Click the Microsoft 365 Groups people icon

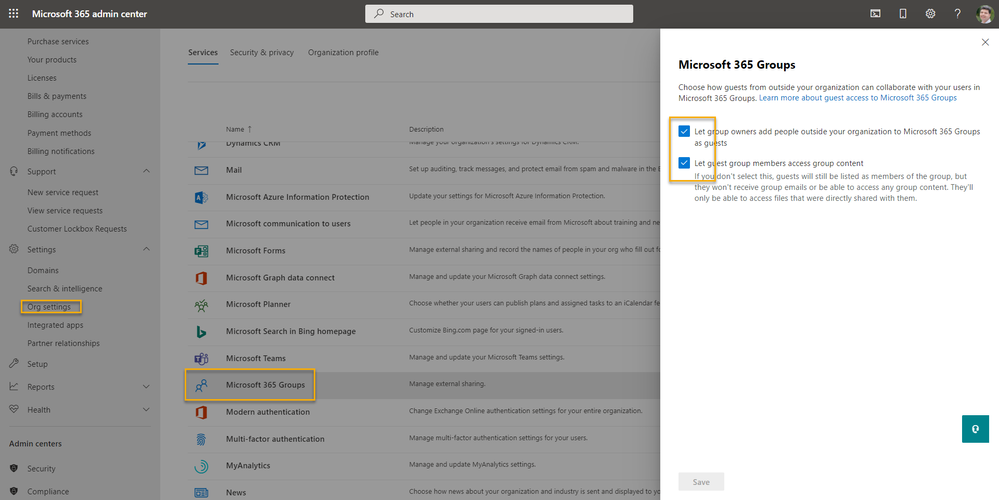(x=201, y=385)
